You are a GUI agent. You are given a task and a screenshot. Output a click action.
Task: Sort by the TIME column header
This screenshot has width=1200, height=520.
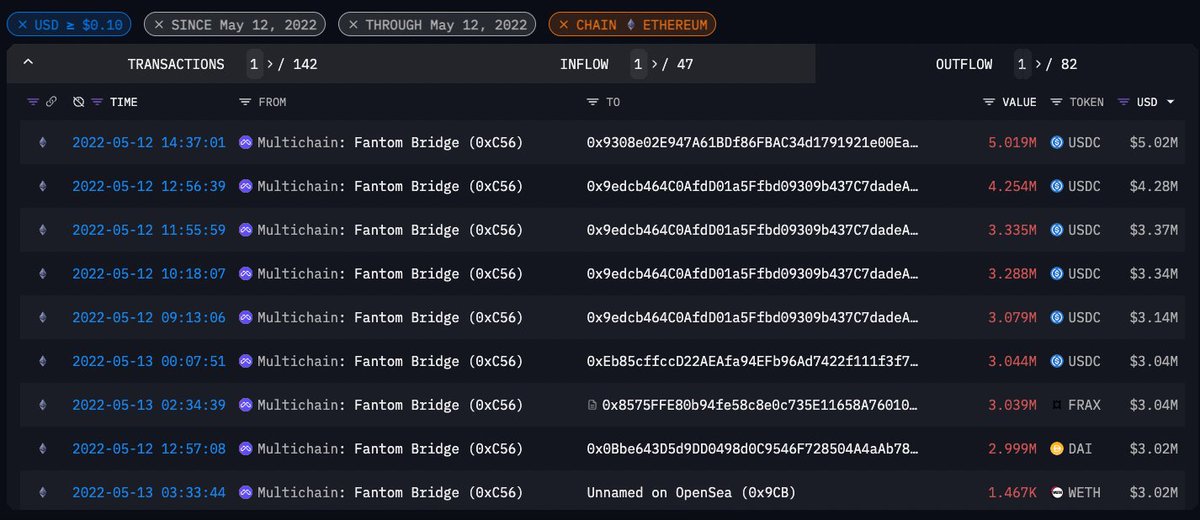coord(124,102)
